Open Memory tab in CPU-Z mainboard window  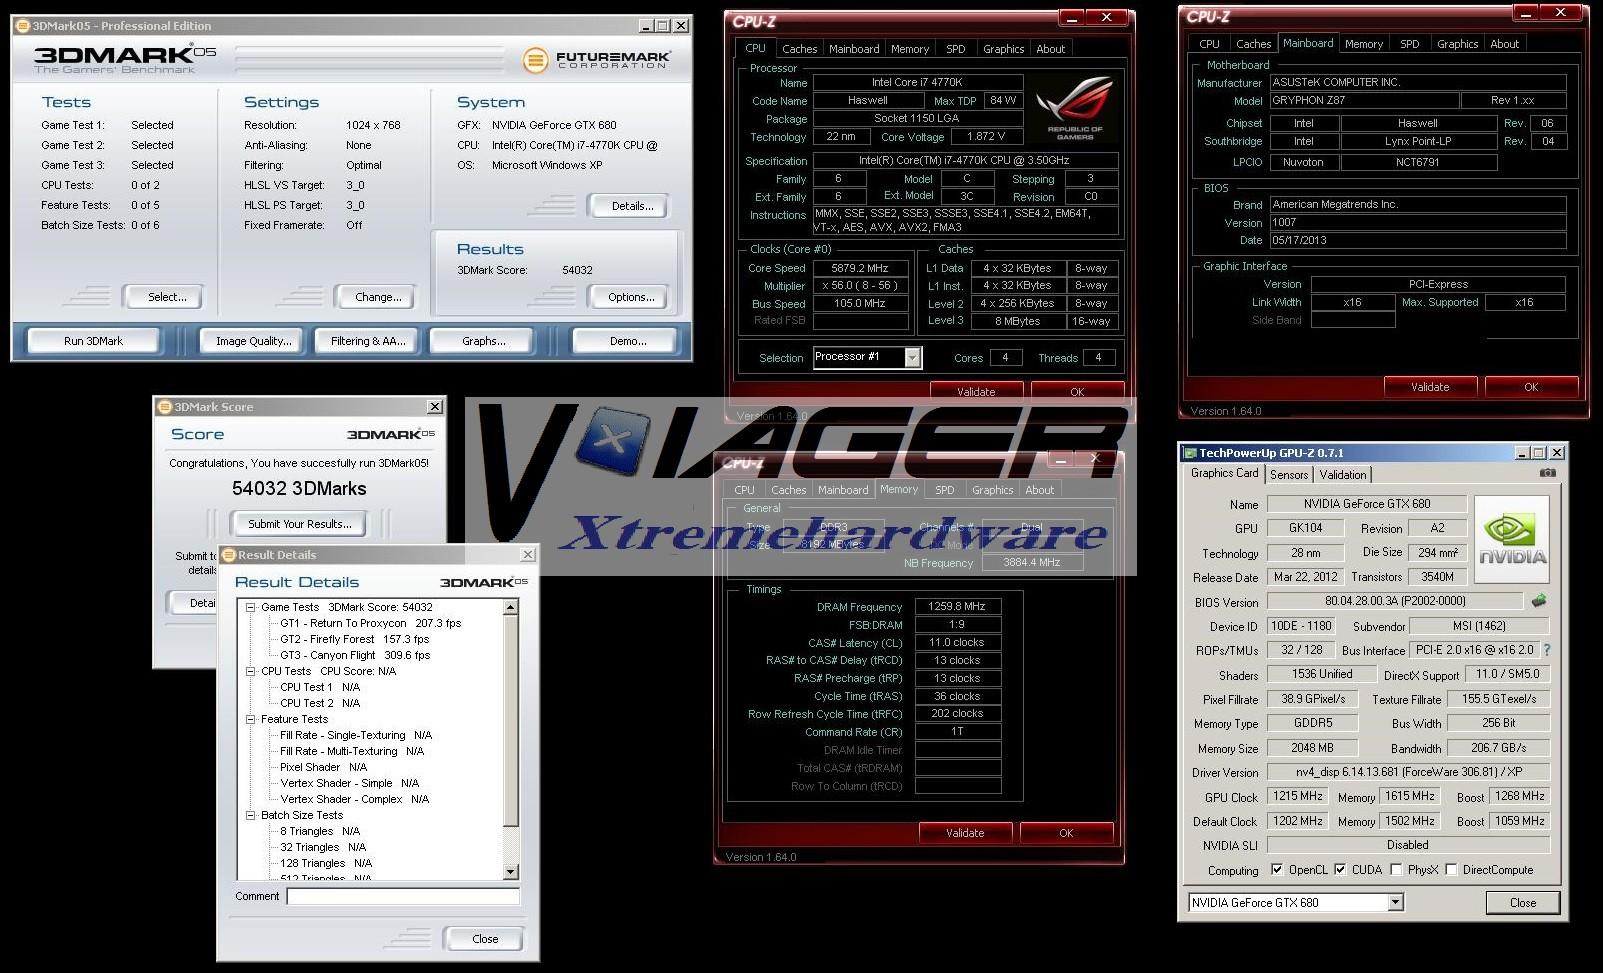tap(1363, 44)
